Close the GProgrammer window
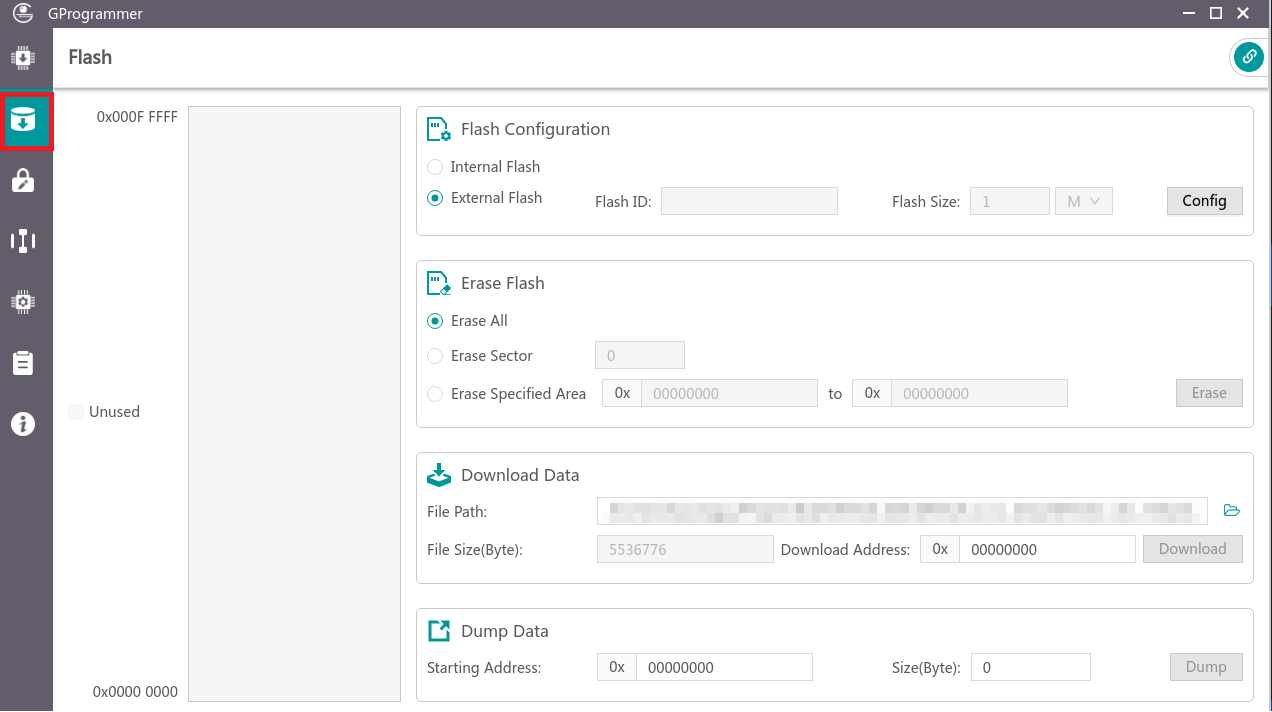The height and width of the screenshot is (712, 1272). pyautogui.click(x=1243, y=13)
